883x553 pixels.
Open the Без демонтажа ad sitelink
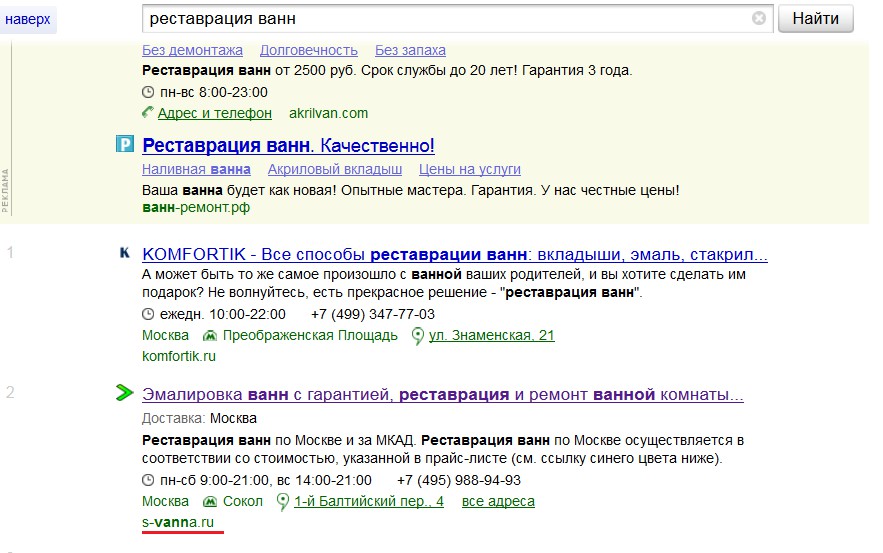click(192, 50)
